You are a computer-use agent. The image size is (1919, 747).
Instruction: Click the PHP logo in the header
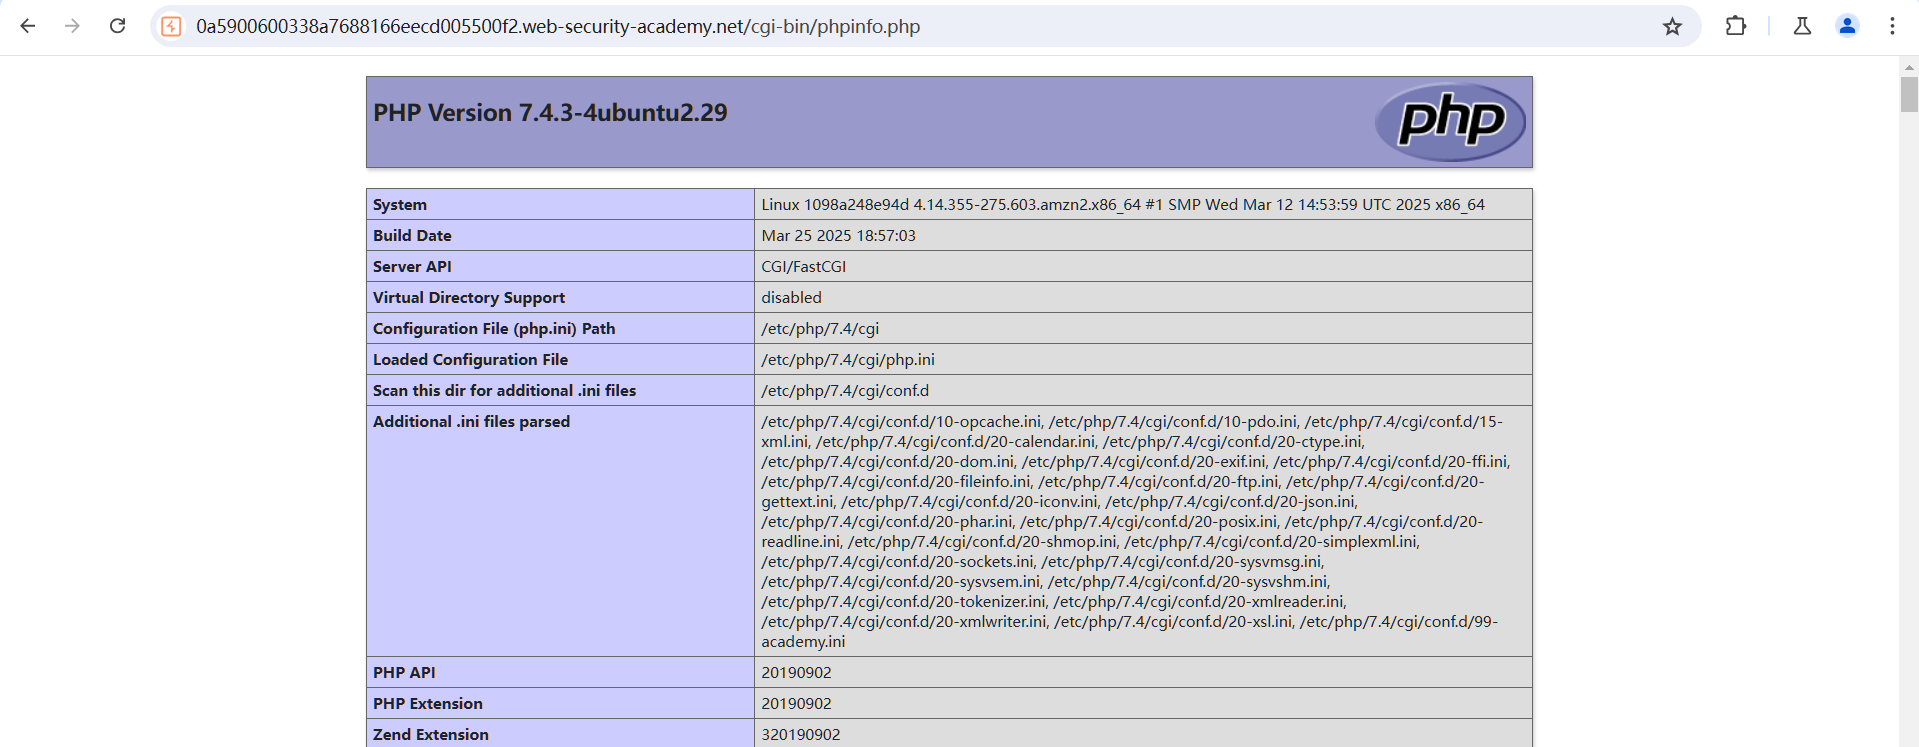click(x=1450, y=122)
